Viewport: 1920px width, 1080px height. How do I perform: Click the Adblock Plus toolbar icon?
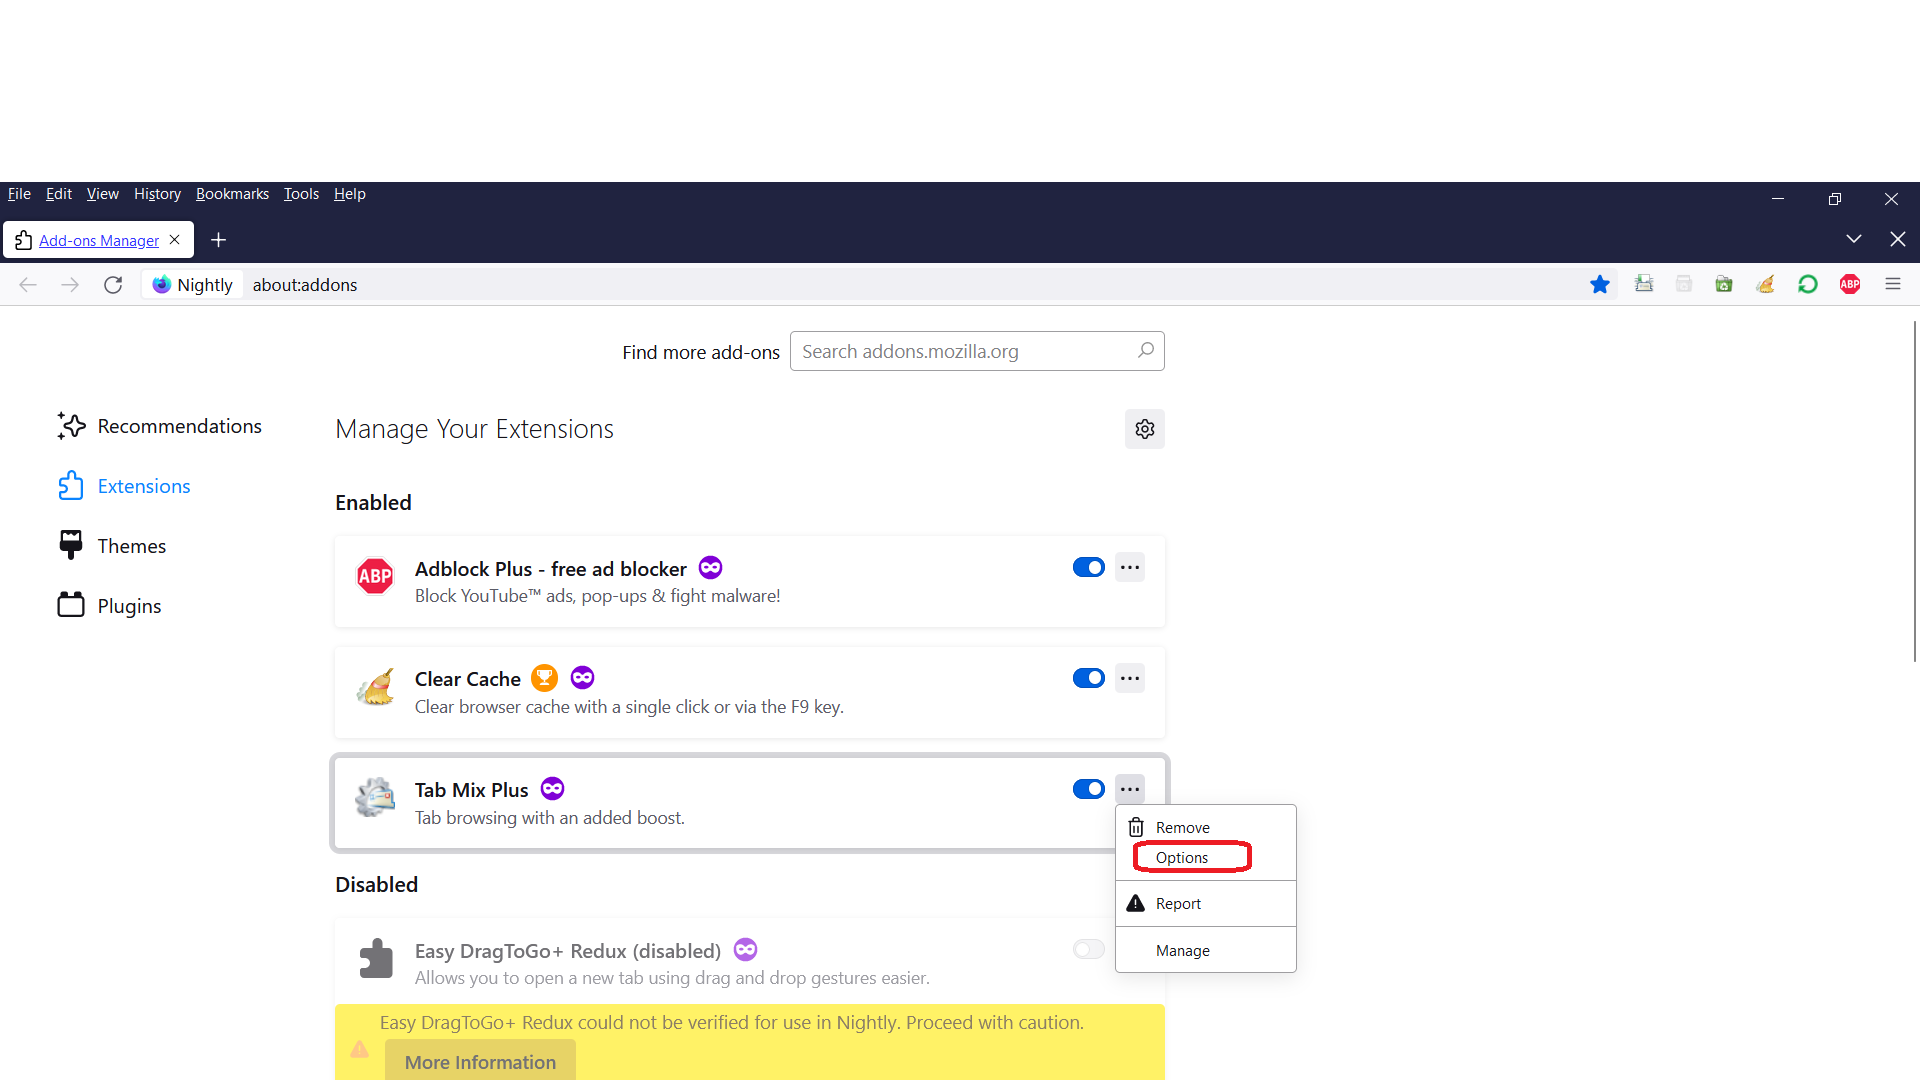click(x=1850, y=285)
